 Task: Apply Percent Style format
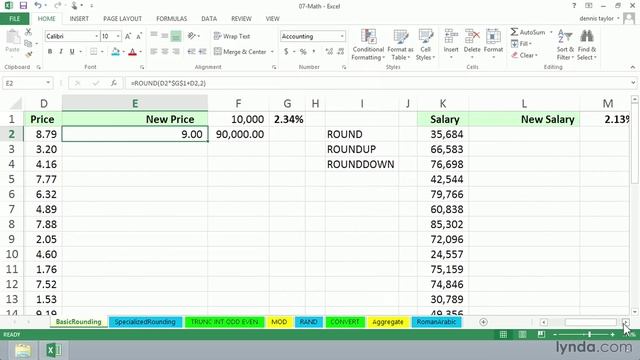coord(303,52)
